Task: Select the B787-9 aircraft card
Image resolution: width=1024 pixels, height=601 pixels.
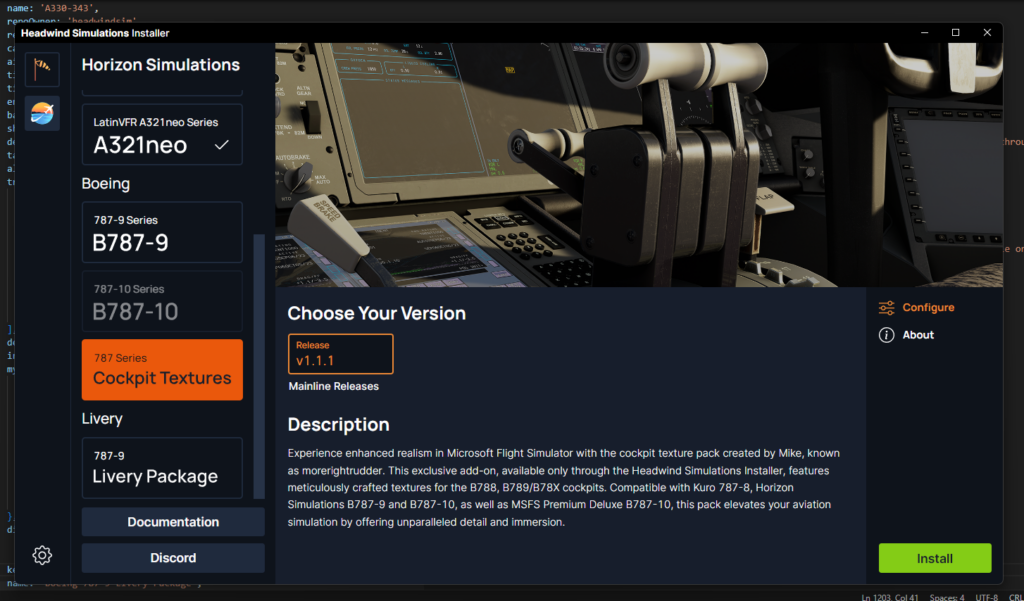Action: coord(162,233)
